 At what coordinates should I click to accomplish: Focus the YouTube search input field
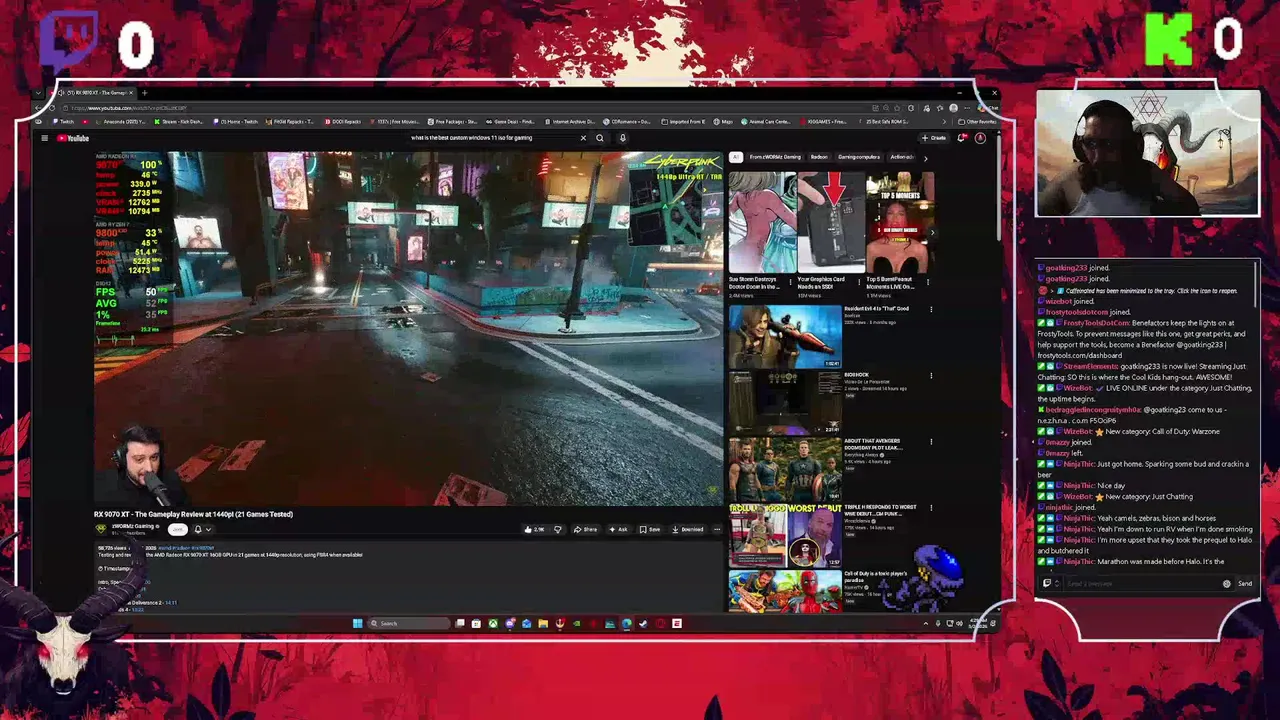coord(495,138)
